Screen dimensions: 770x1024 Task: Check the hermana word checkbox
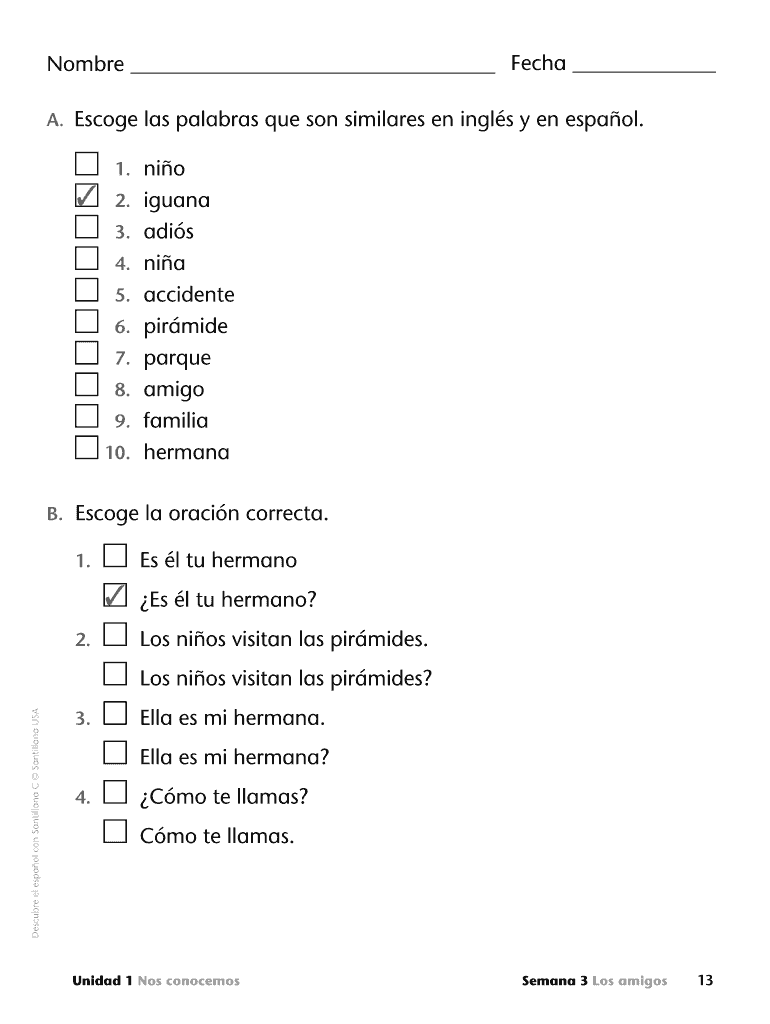coord(87,448)
